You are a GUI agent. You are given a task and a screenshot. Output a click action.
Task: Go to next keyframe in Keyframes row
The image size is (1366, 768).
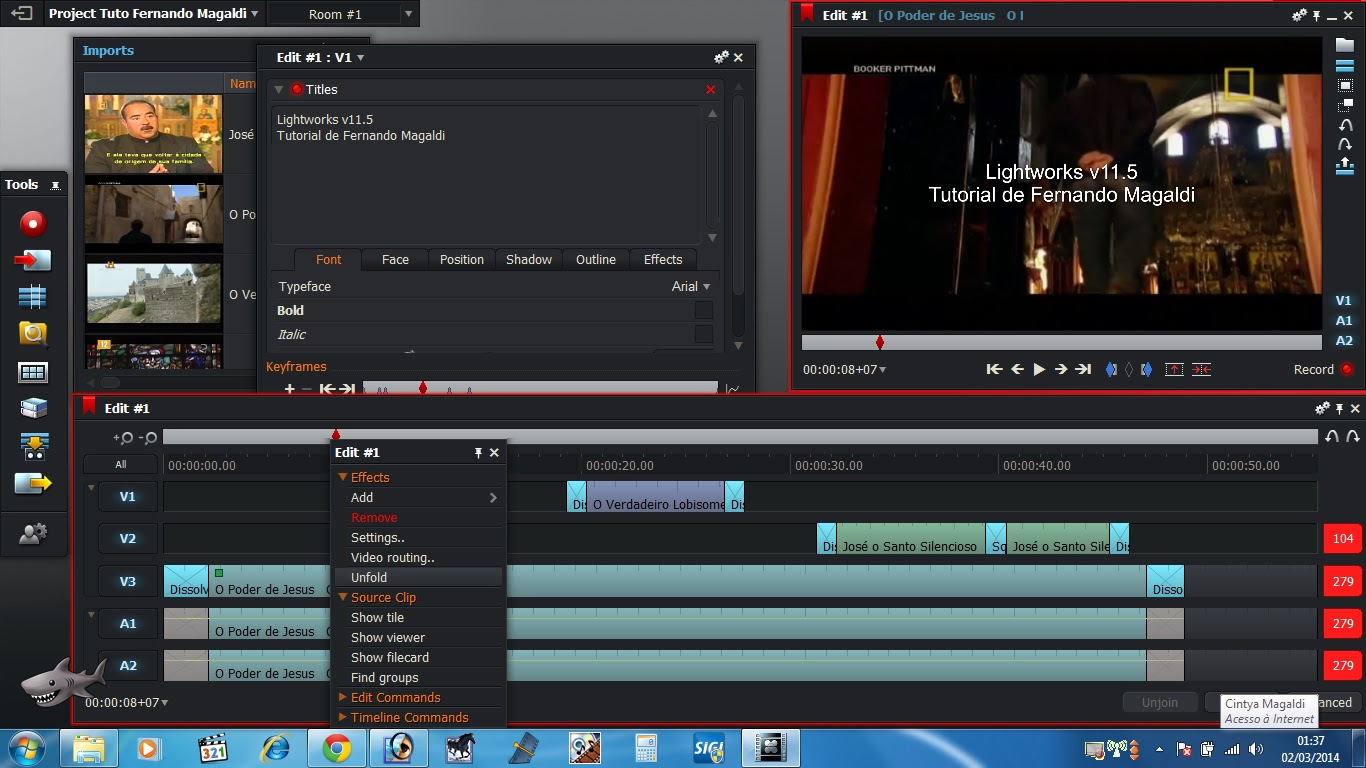click(346, 388)
